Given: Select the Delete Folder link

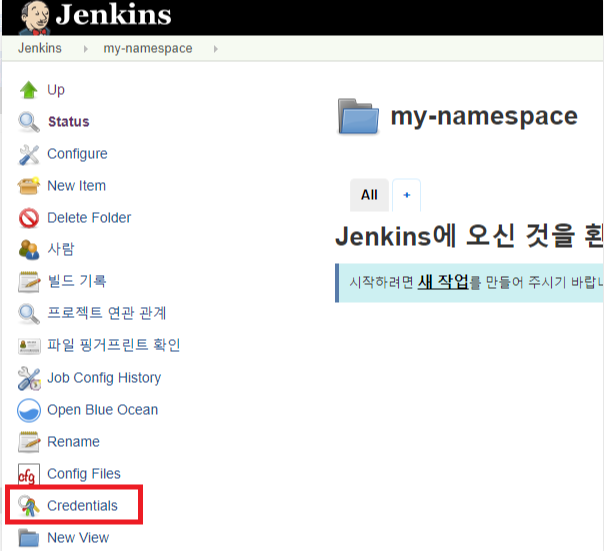Looking at the screenshot, I should (89, 218).
